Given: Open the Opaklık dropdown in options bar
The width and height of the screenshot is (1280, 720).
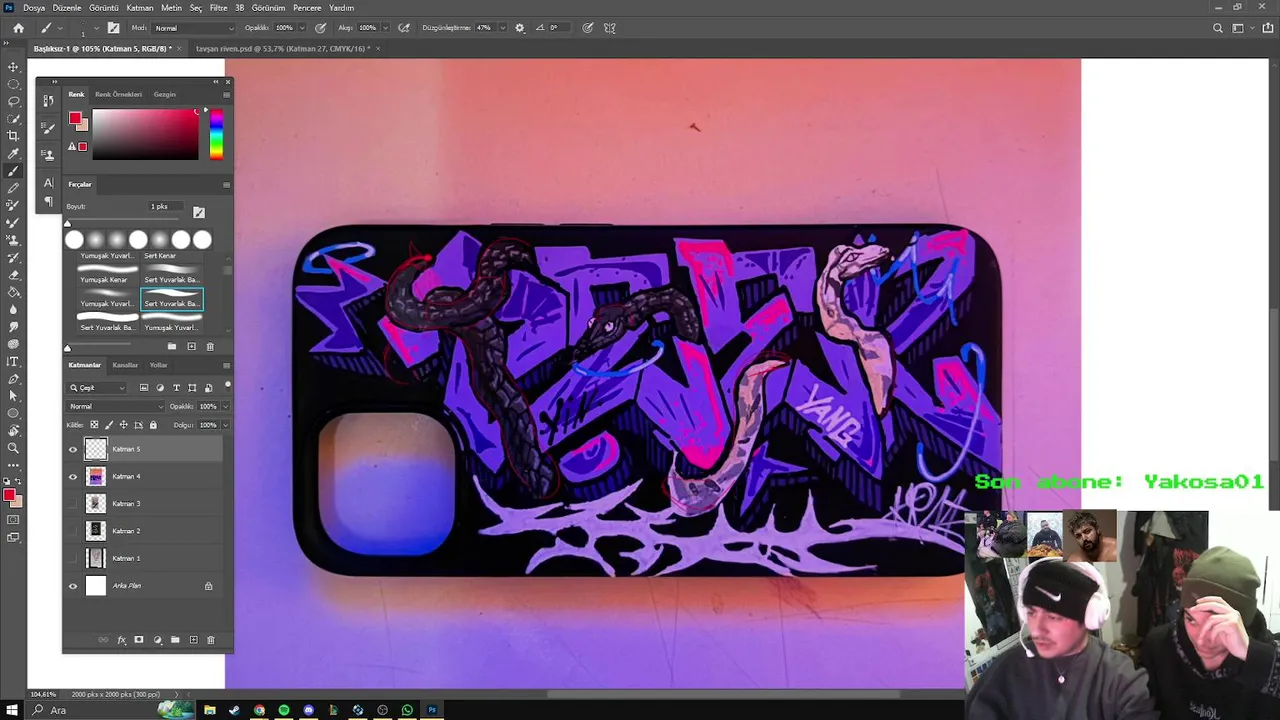Looking at the screenshot, I should pos(302,28).
